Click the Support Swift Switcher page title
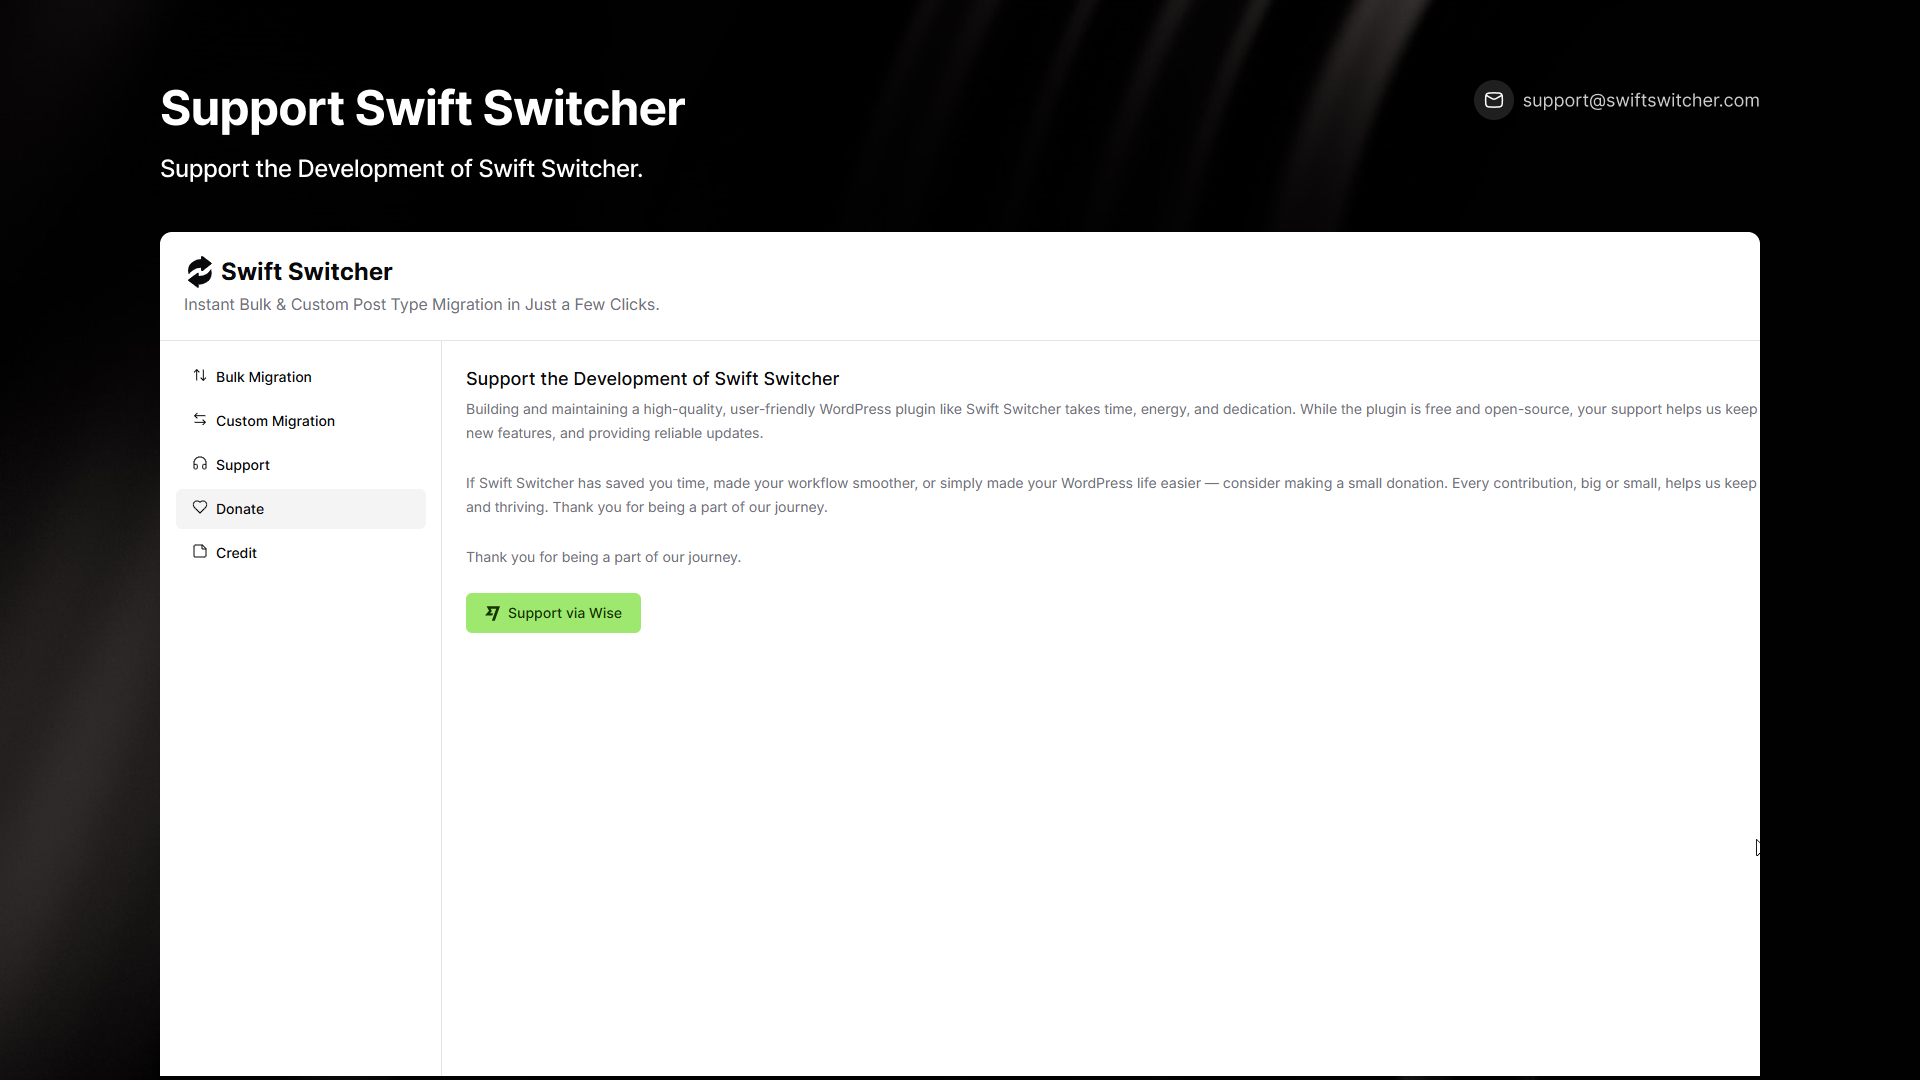The image size is (1920, 1080). pyautogui.click(x=422, y=108)
